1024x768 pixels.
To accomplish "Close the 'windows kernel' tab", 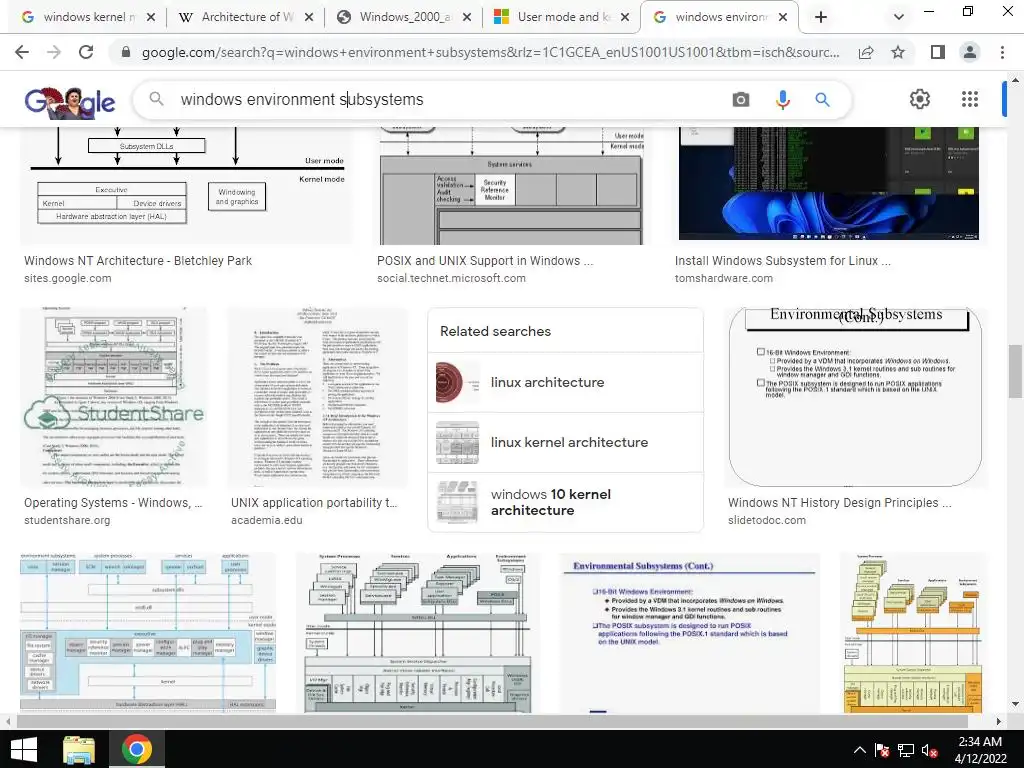I will click(151, 17).
